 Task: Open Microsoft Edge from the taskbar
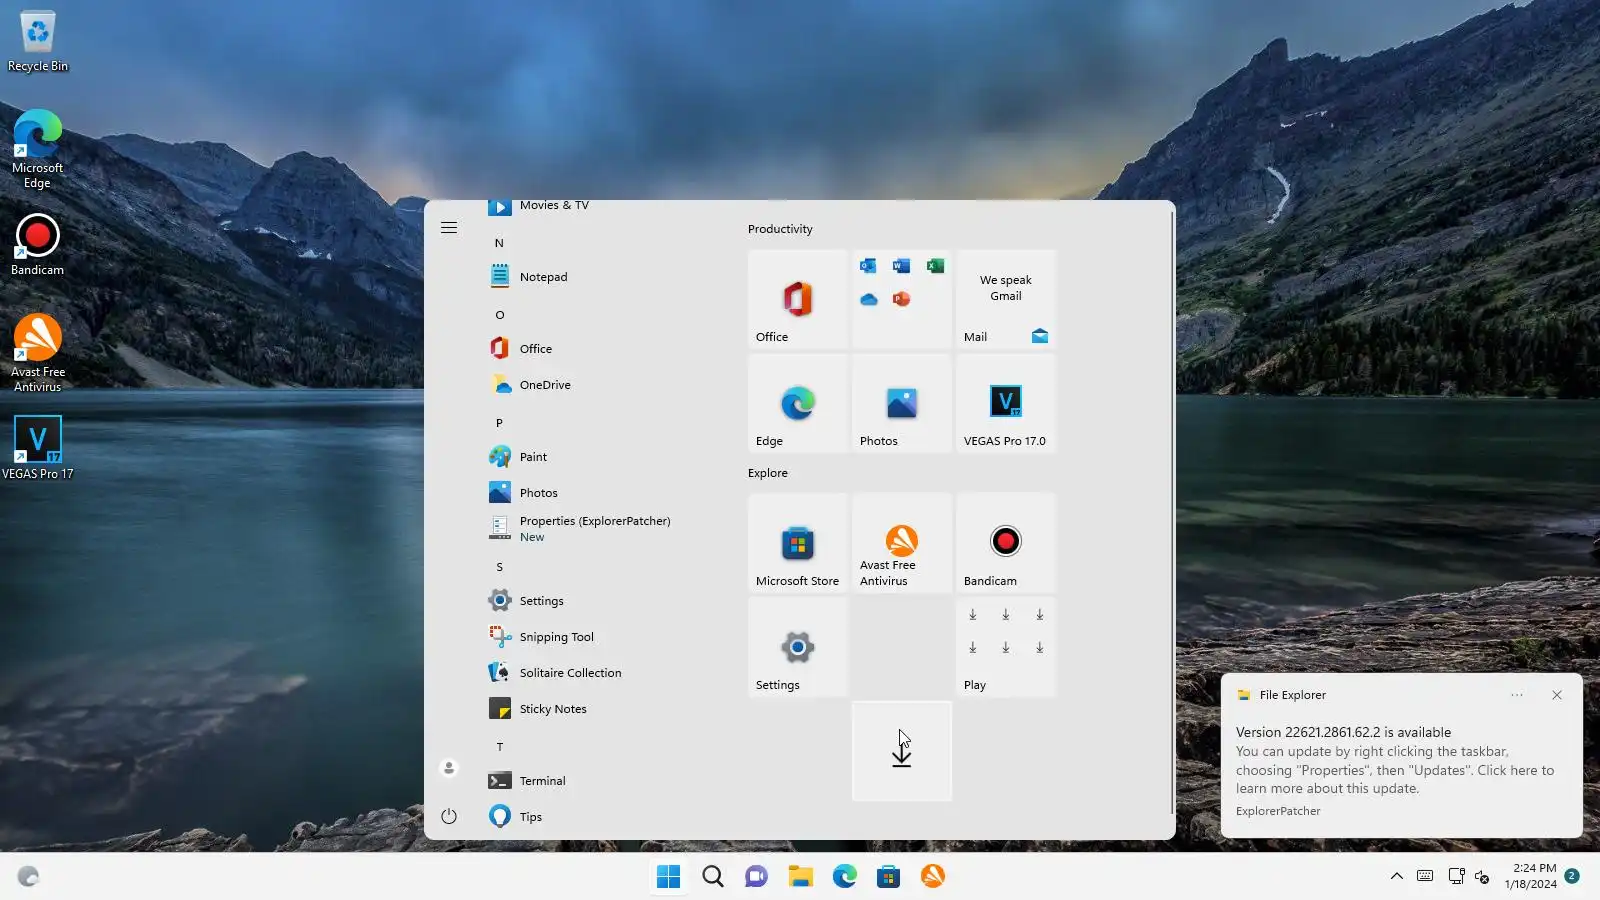pos(845,877)
